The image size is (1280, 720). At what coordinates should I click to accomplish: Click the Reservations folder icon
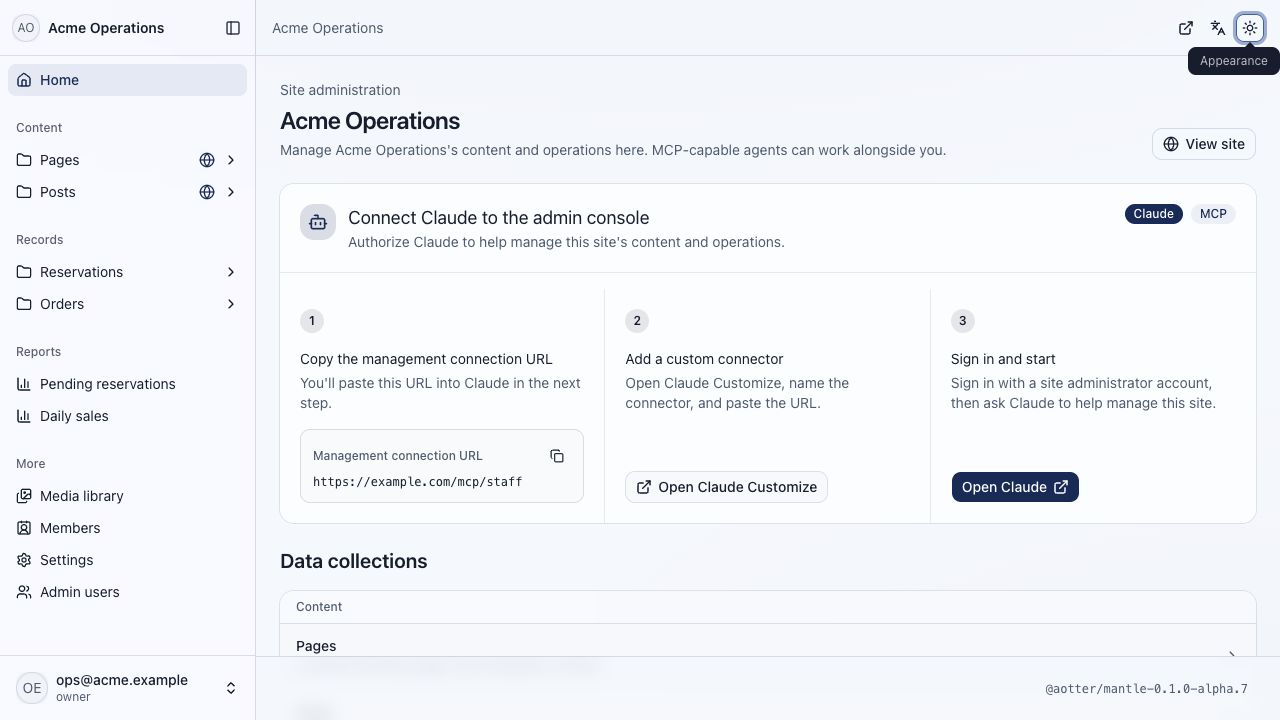pos(24,272)
